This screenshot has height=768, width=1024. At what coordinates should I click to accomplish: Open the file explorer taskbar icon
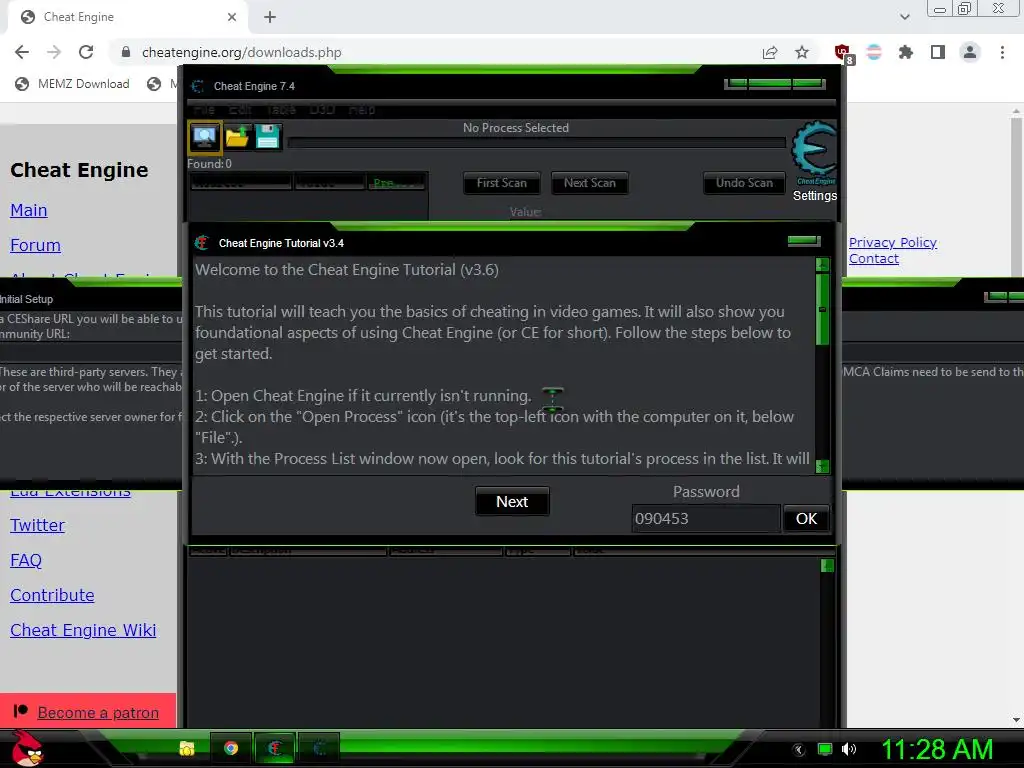coord(187,748)
